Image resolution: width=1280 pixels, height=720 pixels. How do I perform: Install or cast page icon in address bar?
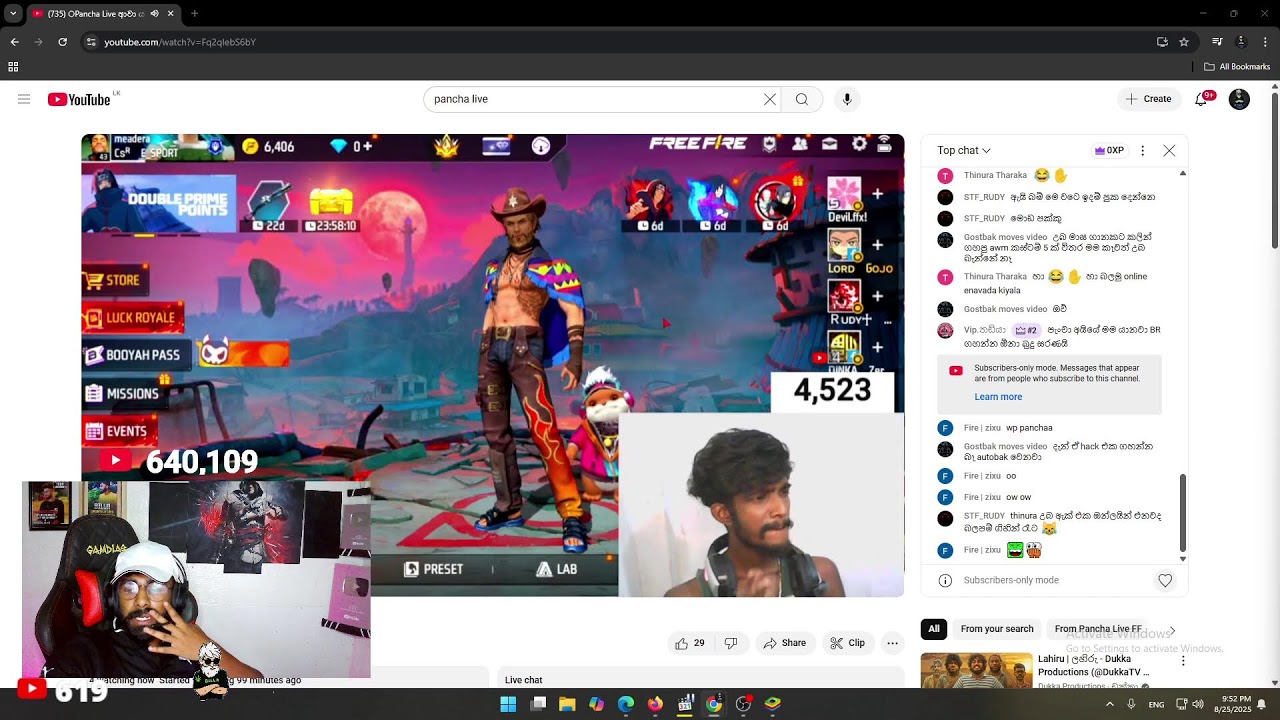(1162, 42)
